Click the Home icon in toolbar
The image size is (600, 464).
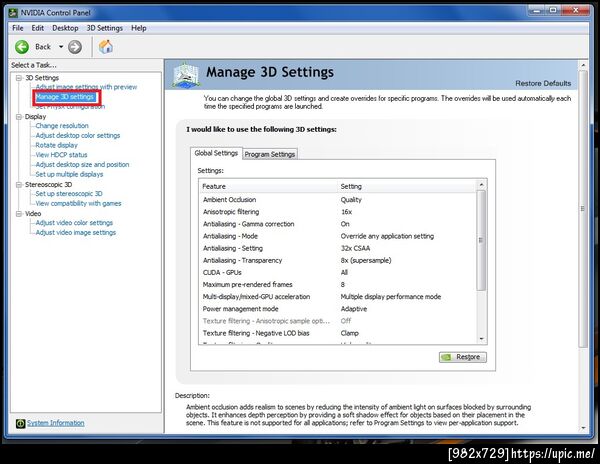tap(106, 47)
